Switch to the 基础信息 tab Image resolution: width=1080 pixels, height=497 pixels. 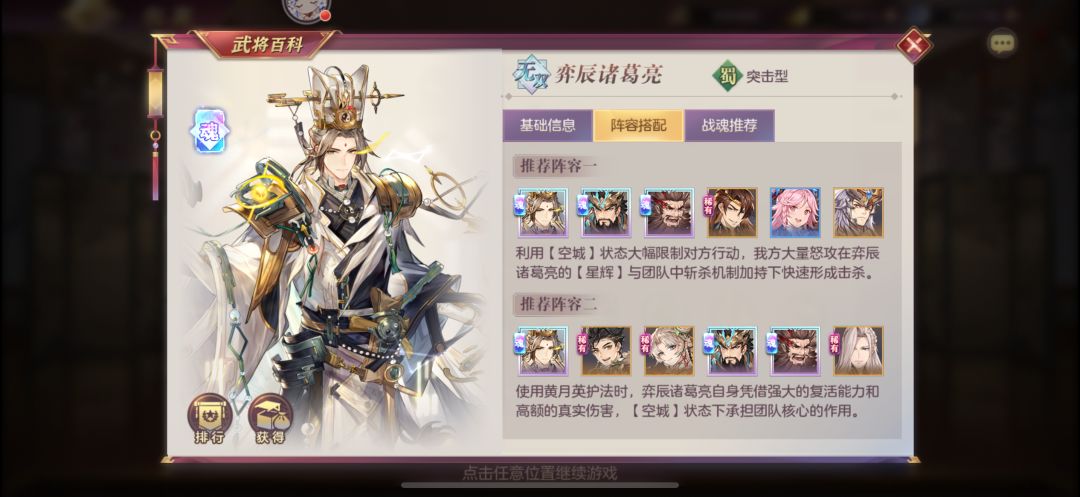(548, 125)
